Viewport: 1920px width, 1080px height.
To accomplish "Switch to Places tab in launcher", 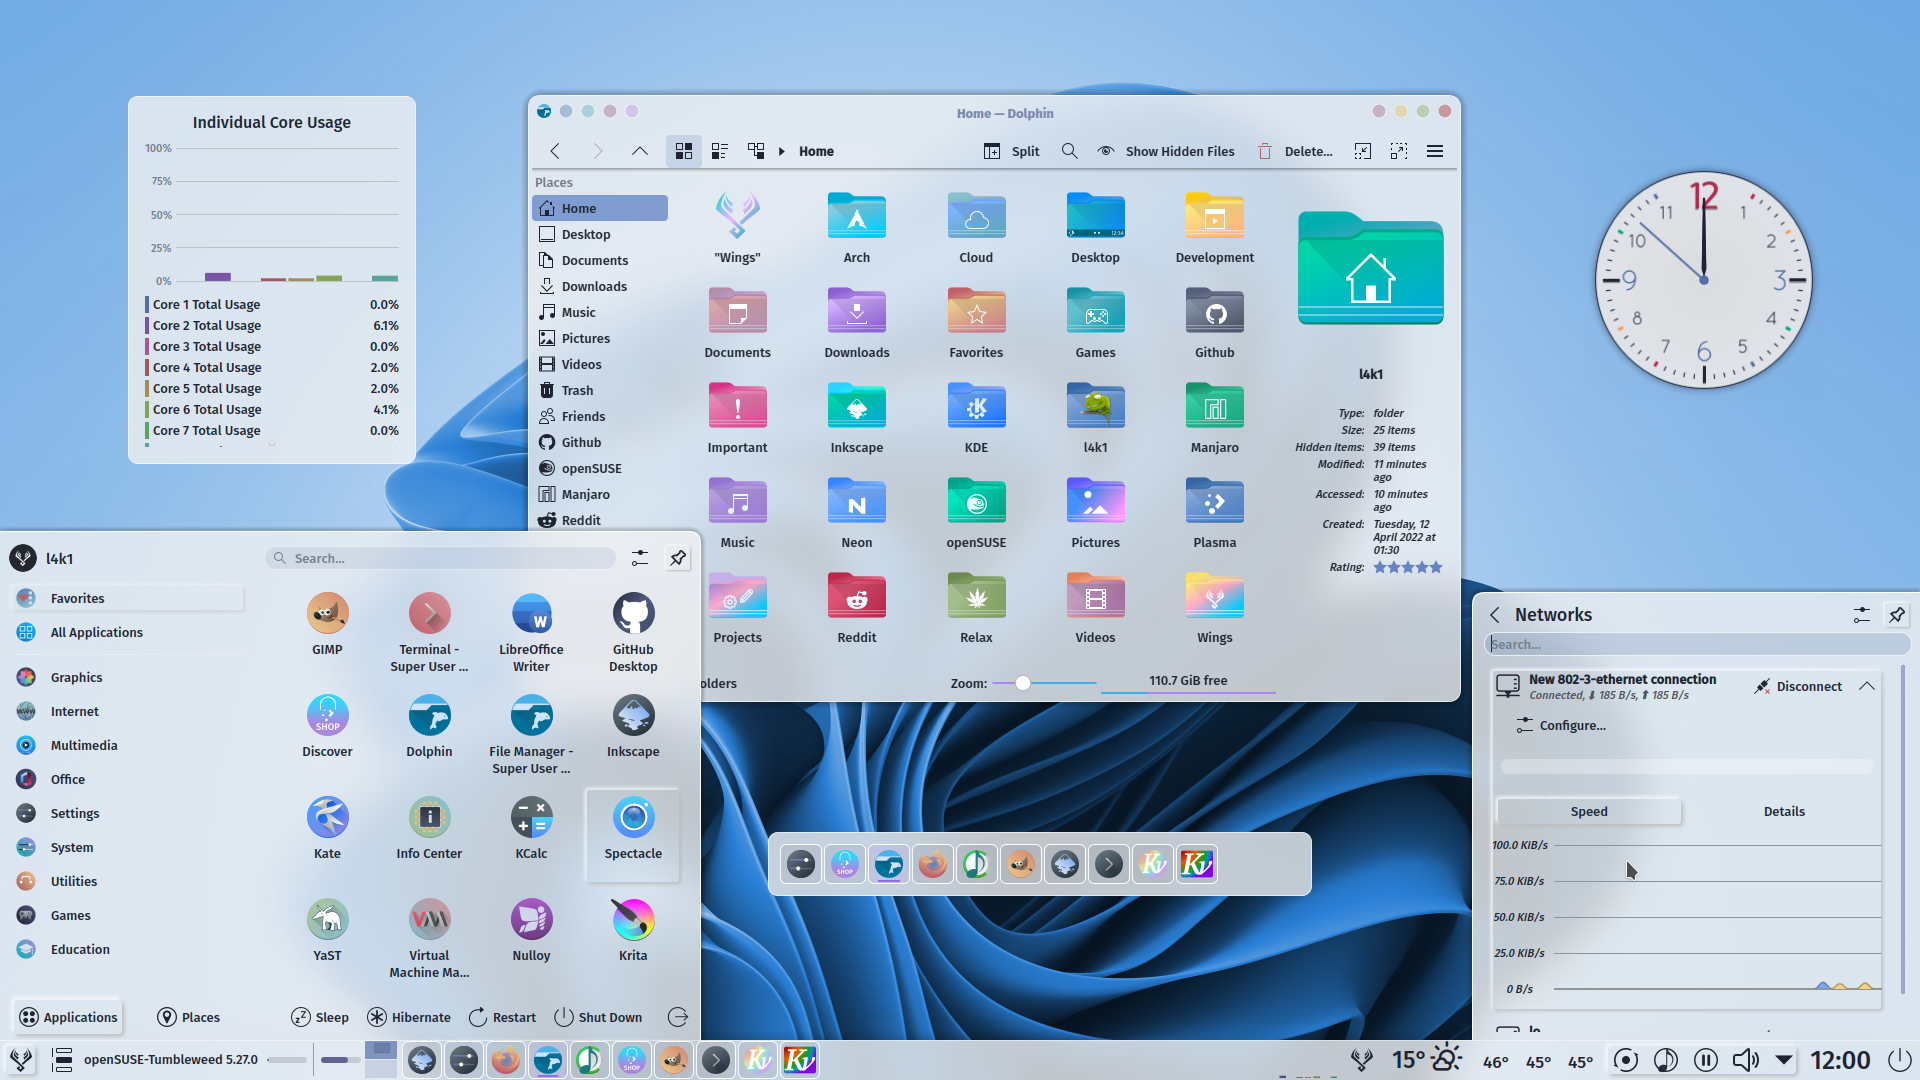I will [189, 1017].
